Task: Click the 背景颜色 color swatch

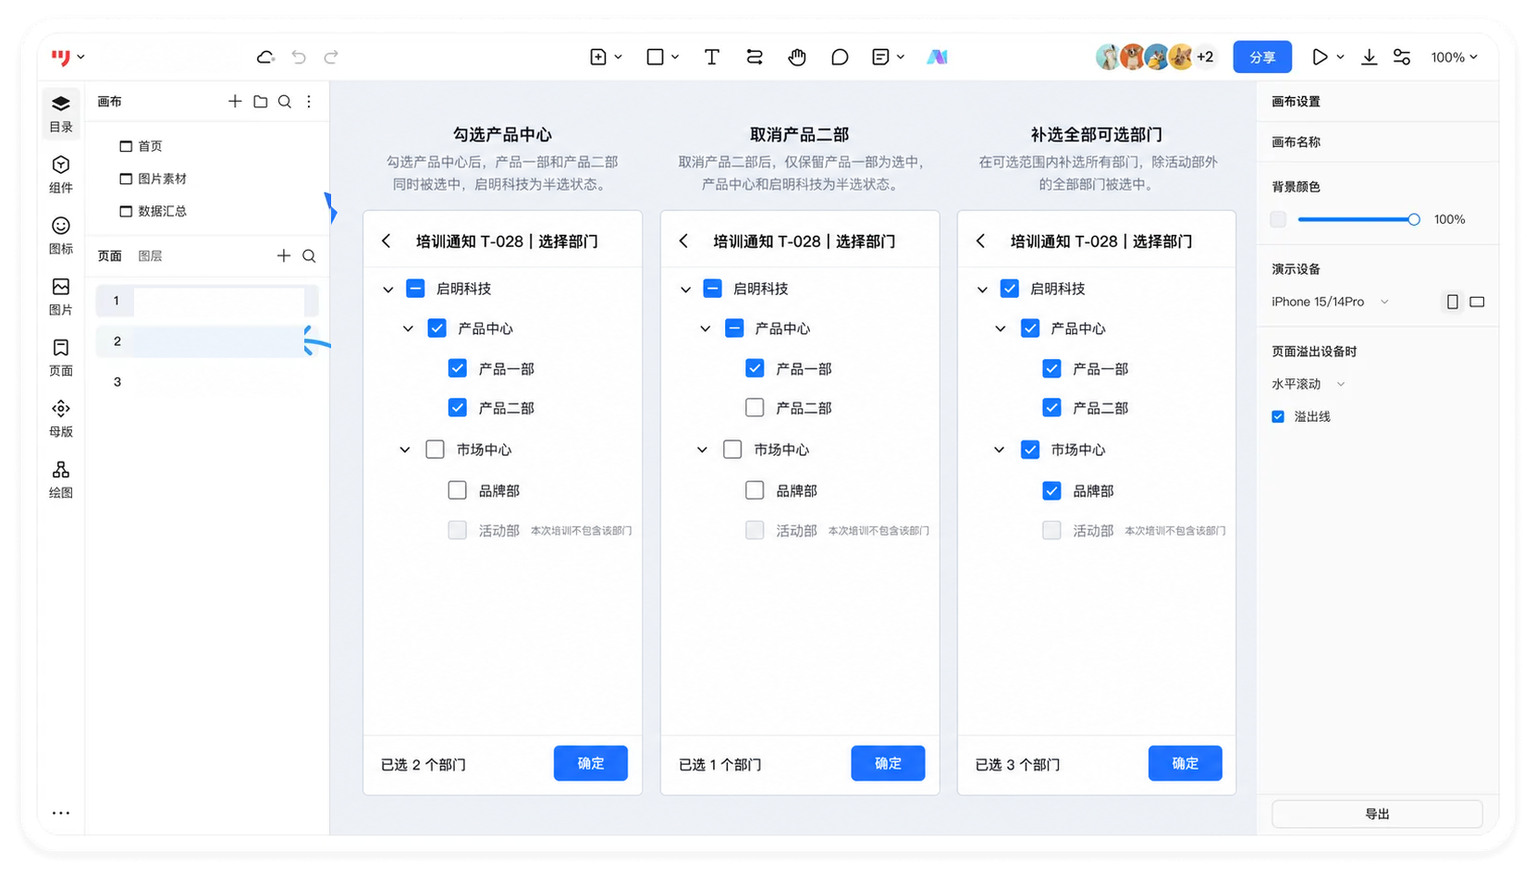Action: (x=1278, y=219)
